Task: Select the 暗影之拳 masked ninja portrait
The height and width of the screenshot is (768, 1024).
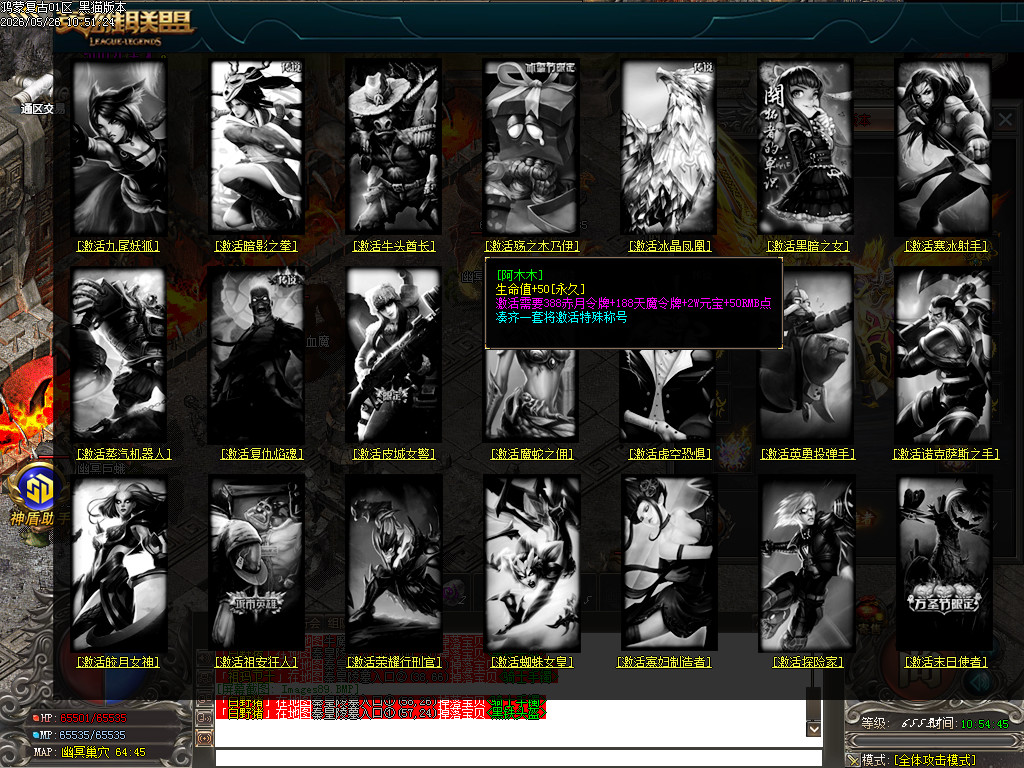Action: [256, 147]
